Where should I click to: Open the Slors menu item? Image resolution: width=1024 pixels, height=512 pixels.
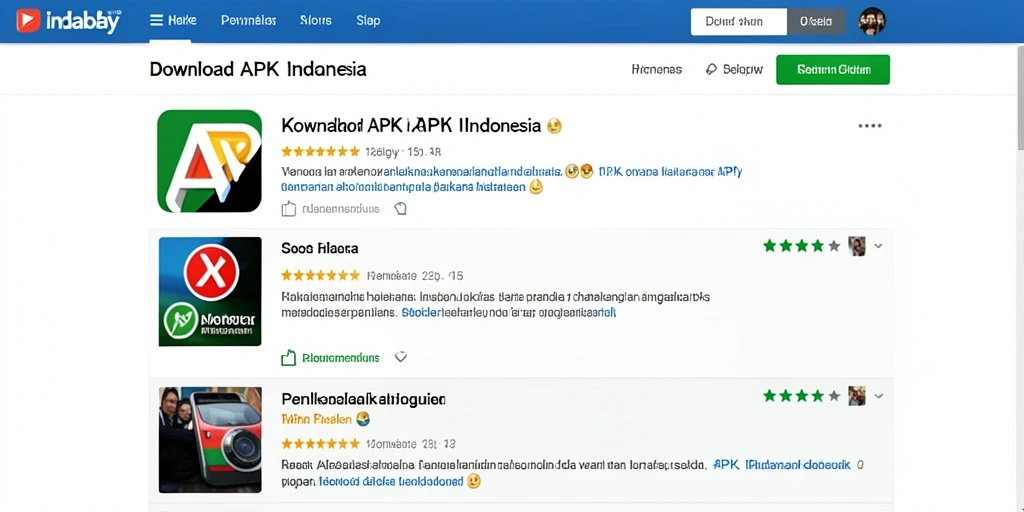[x=315, y=21]
